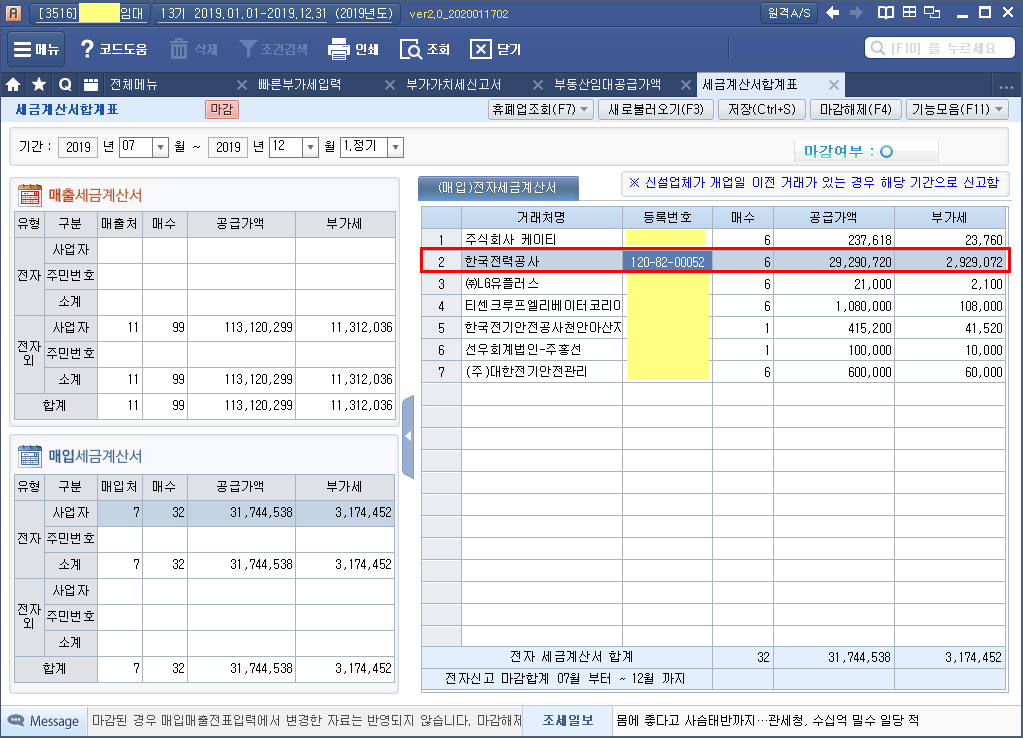The height and width of the screenshot is (738, 1023).
Task: Click the 마감 status badge
Action: 222,110
